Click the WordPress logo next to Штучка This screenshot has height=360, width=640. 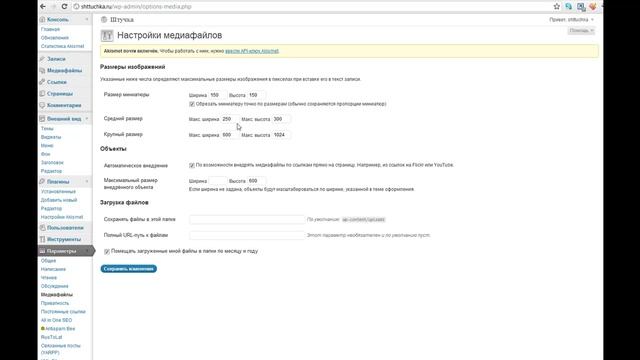(104, 20)
